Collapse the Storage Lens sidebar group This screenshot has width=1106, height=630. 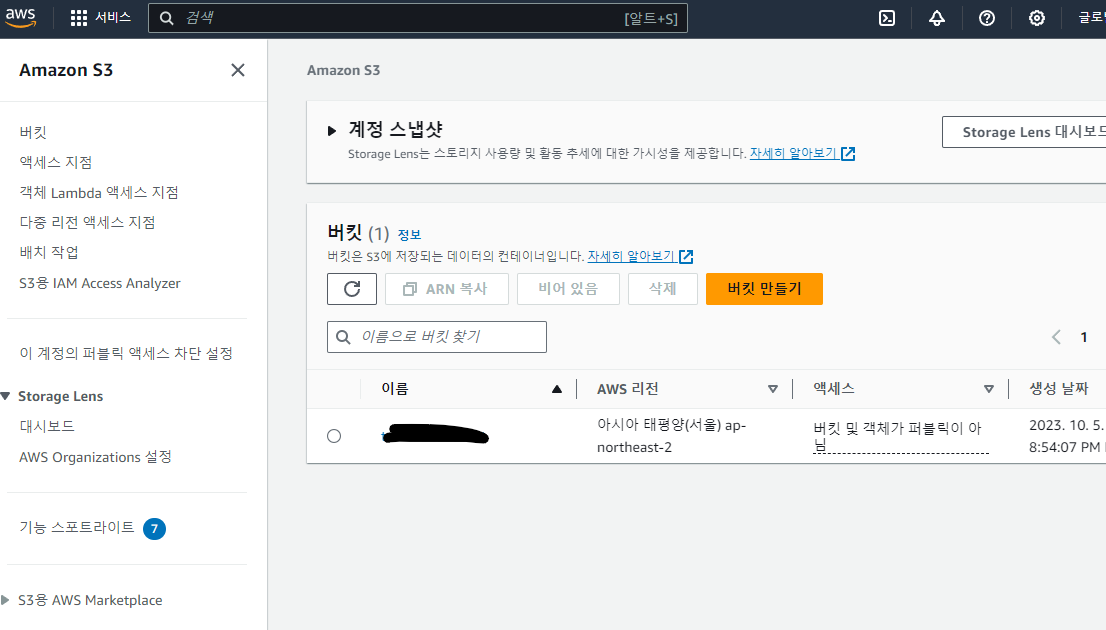(6, 396)
